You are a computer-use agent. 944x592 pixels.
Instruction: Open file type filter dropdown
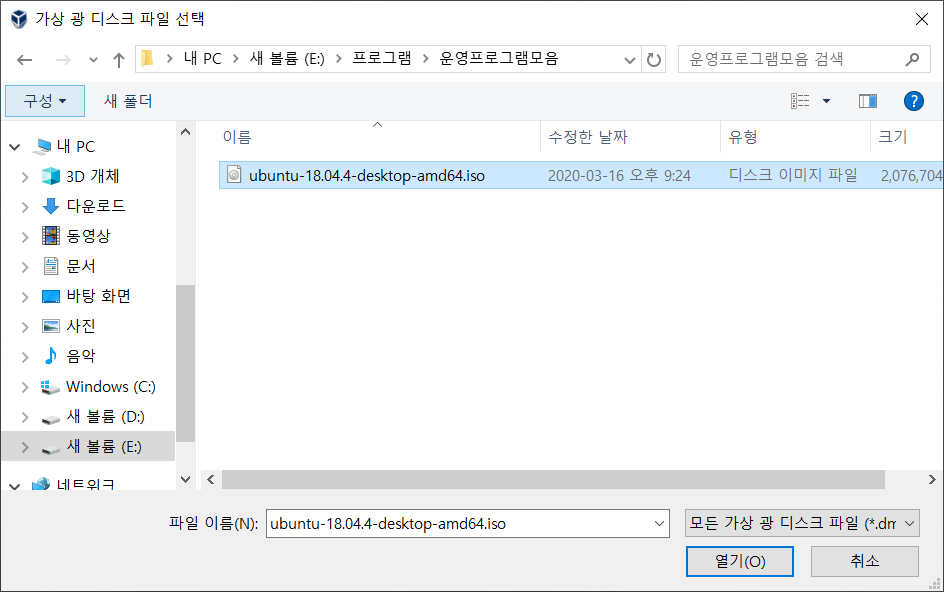(802, 523)
